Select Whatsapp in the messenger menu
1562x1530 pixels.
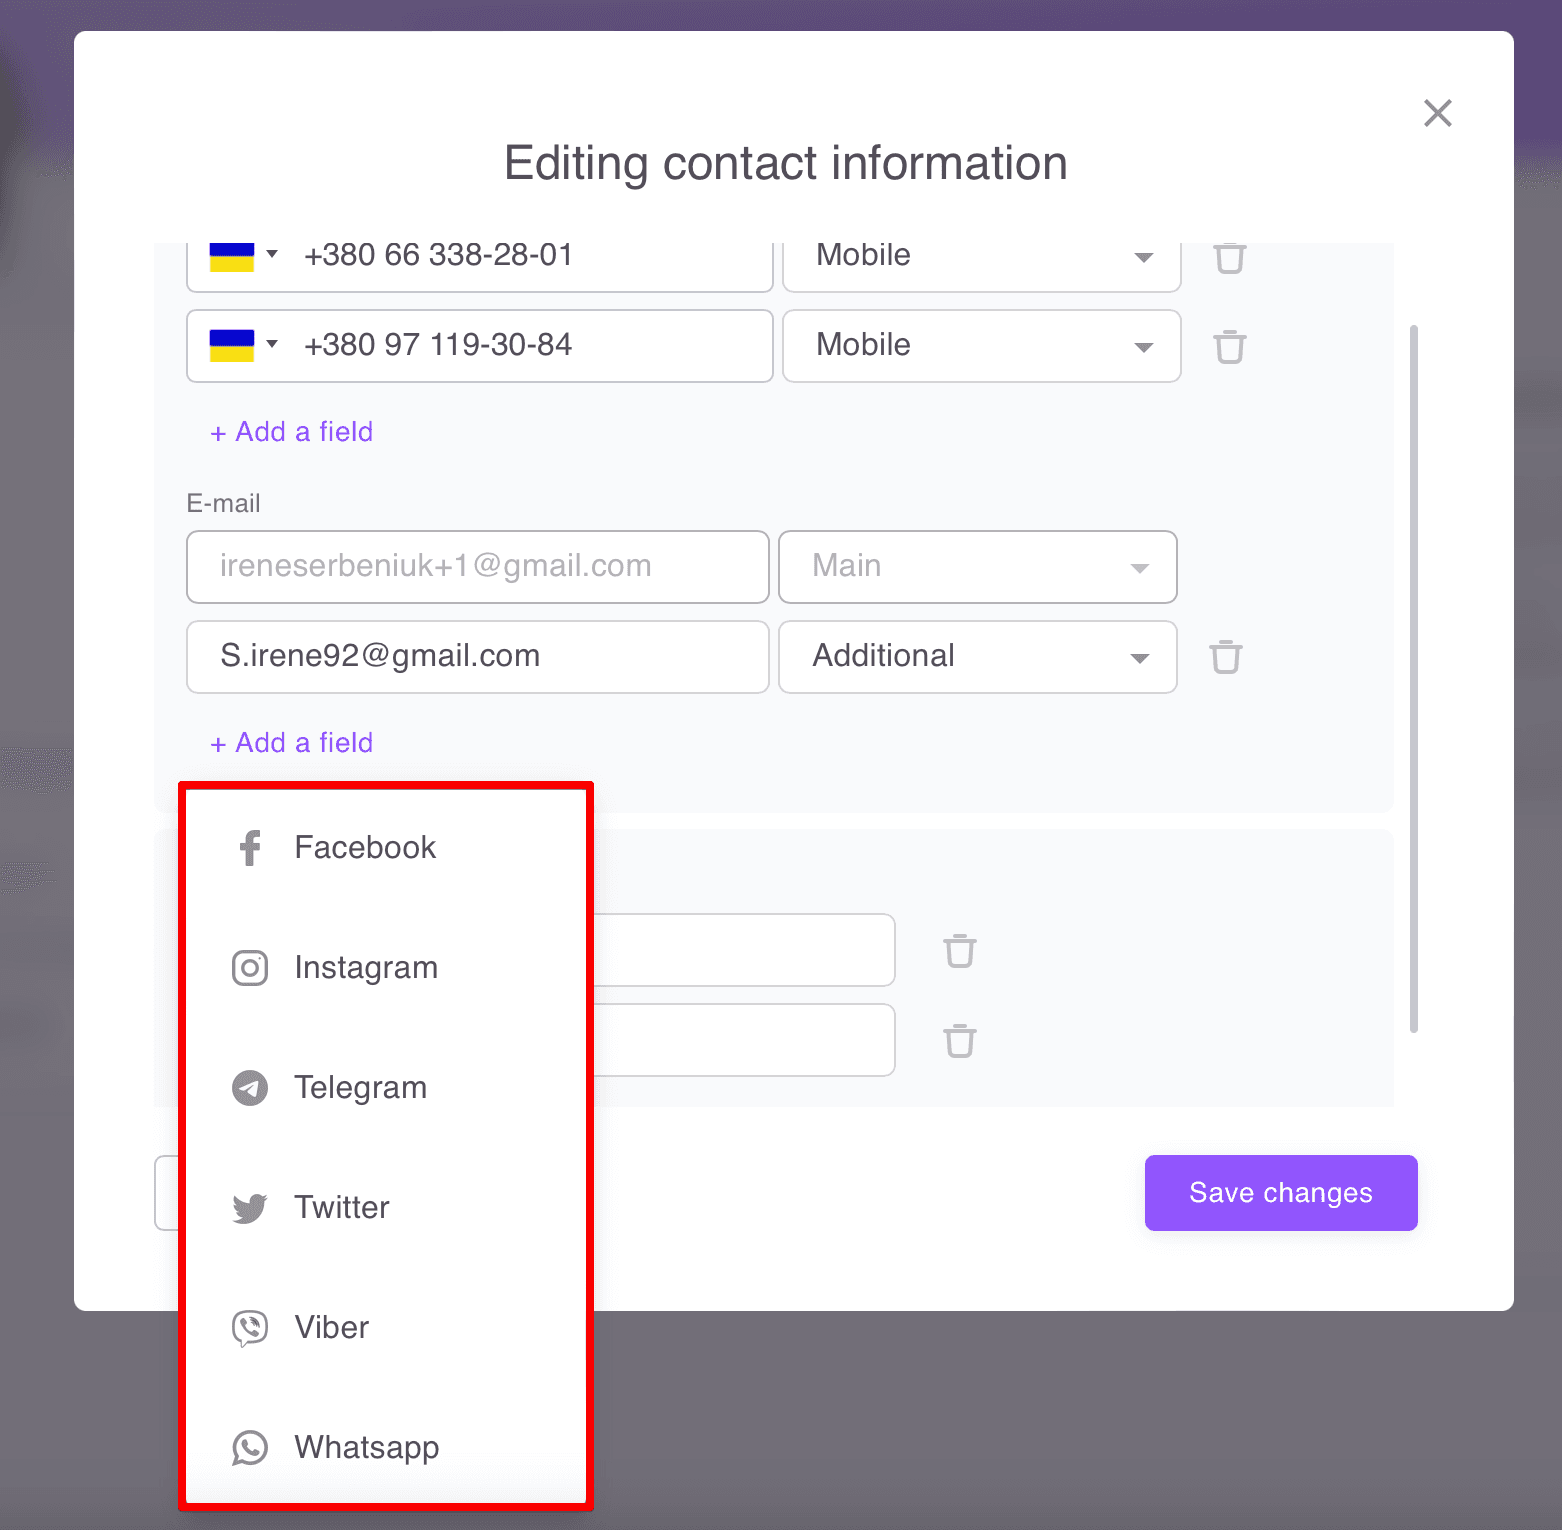tap(366, 1448)
